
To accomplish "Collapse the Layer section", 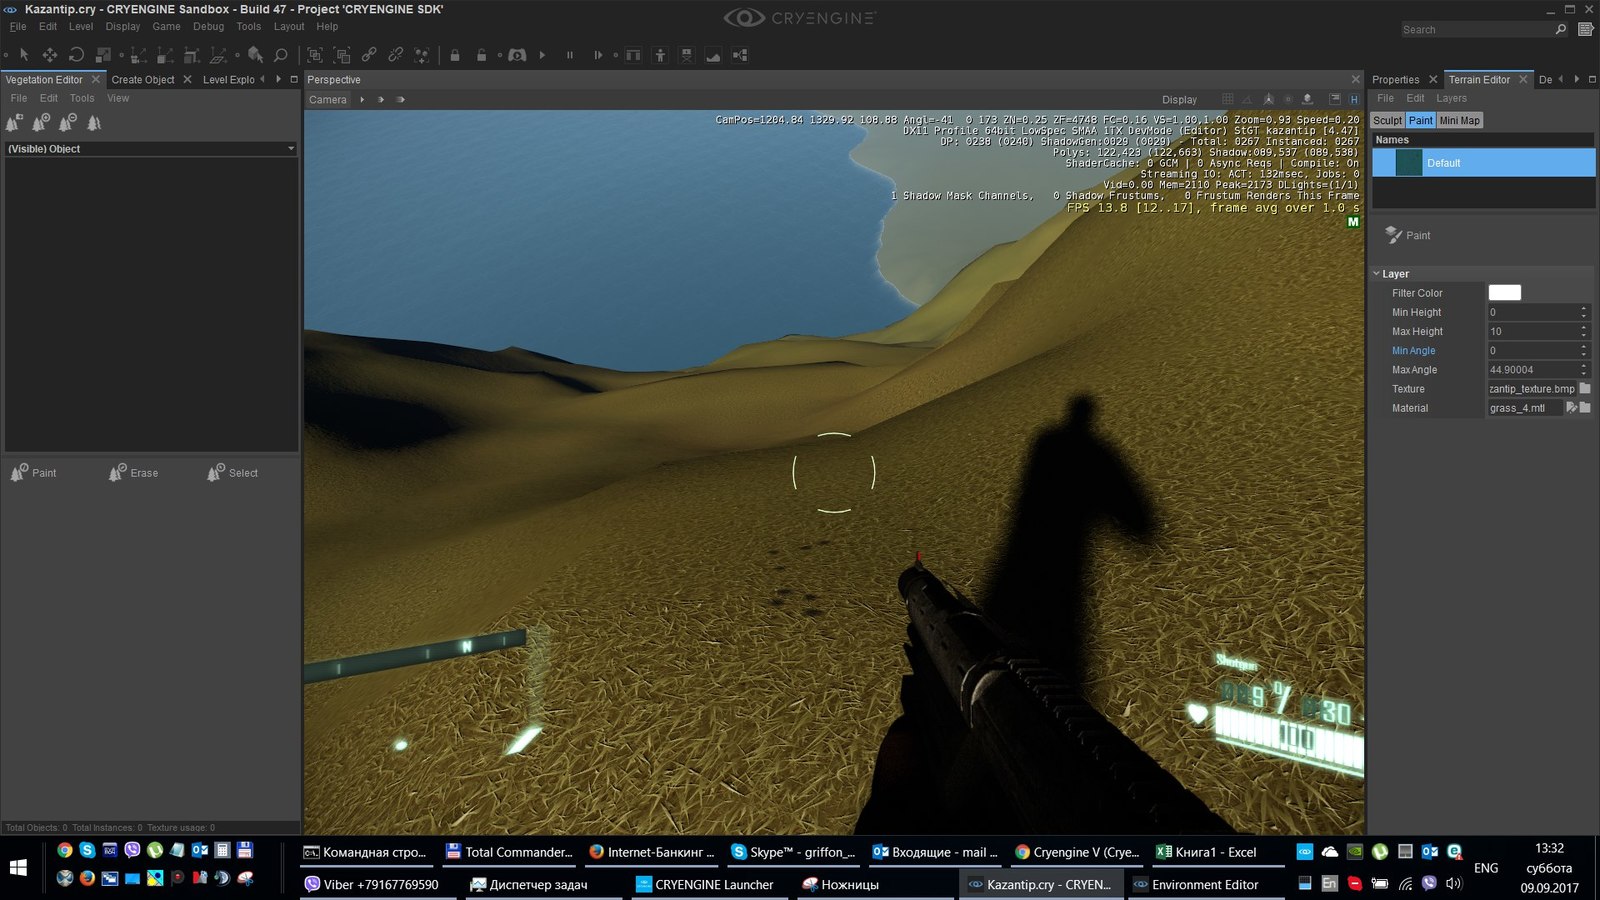I will (x=1377, y=273).
